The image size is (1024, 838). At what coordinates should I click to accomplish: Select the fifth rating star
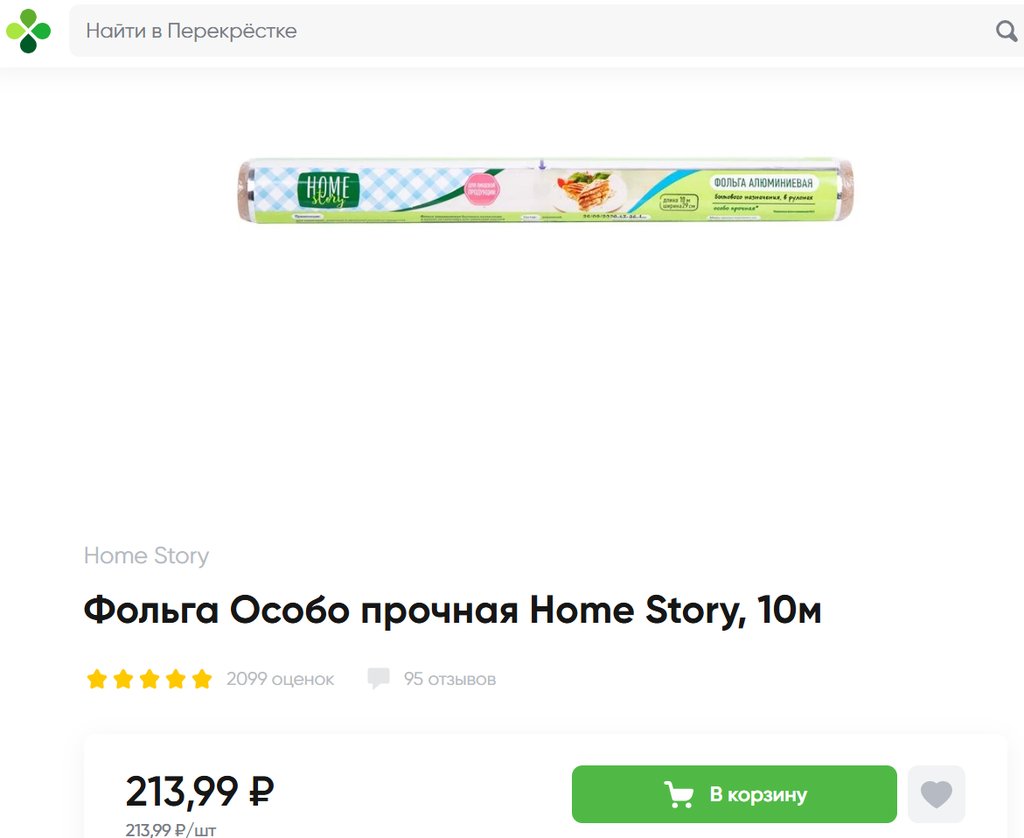(x=202, y=680)
